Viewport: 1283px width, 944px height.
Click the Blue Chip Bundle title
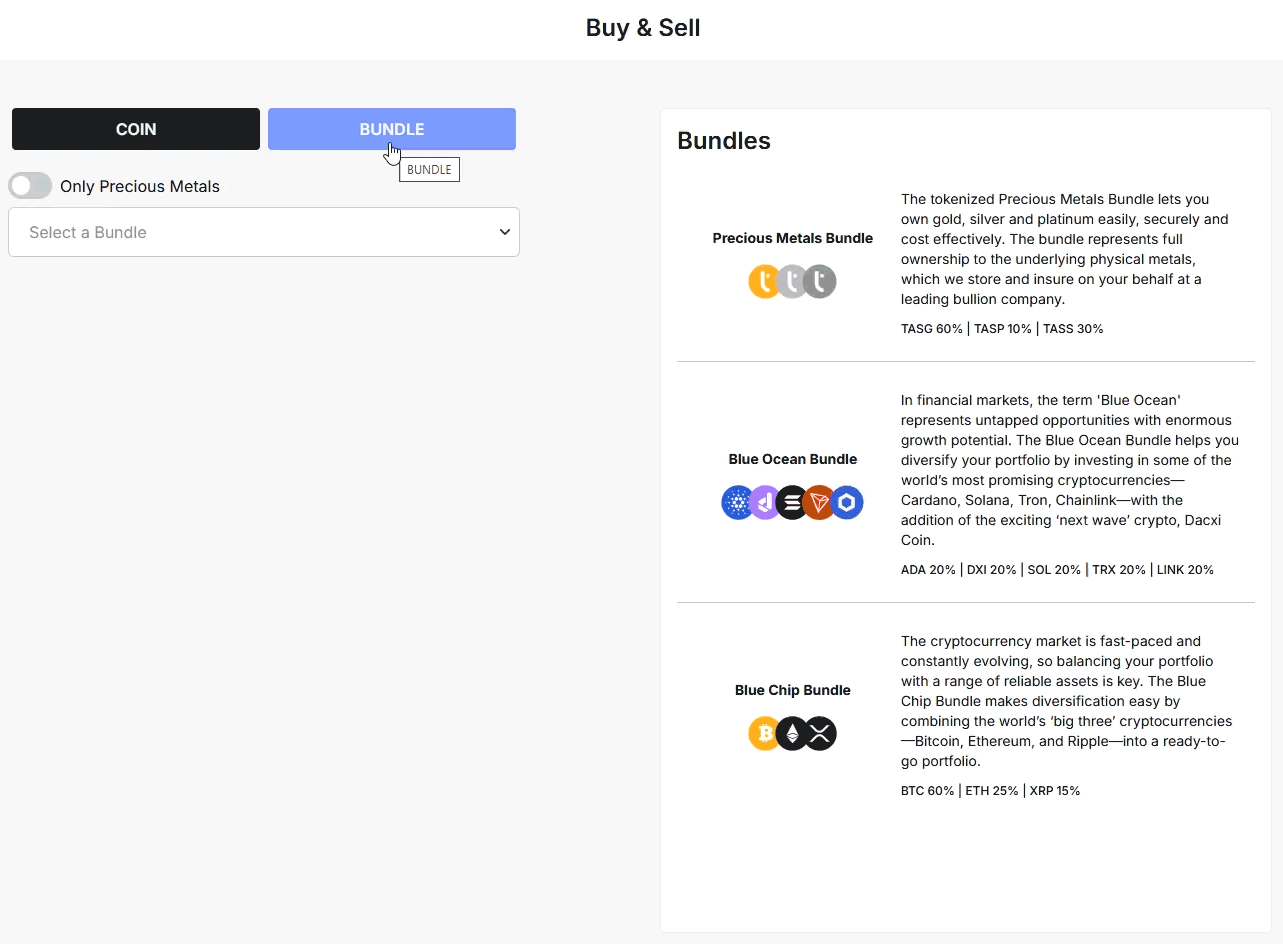click(793, 690)
